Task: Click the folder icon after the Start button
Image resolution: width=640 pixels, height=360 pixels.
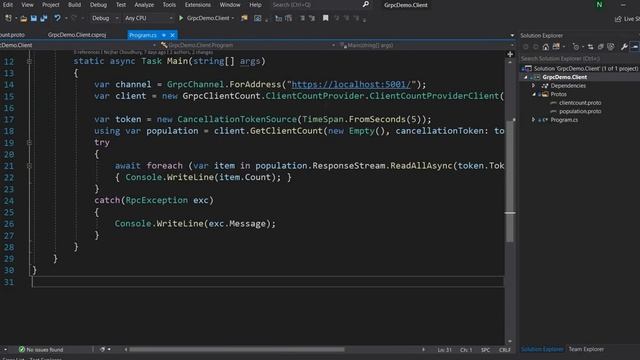Action: click(x=244, y=18)
